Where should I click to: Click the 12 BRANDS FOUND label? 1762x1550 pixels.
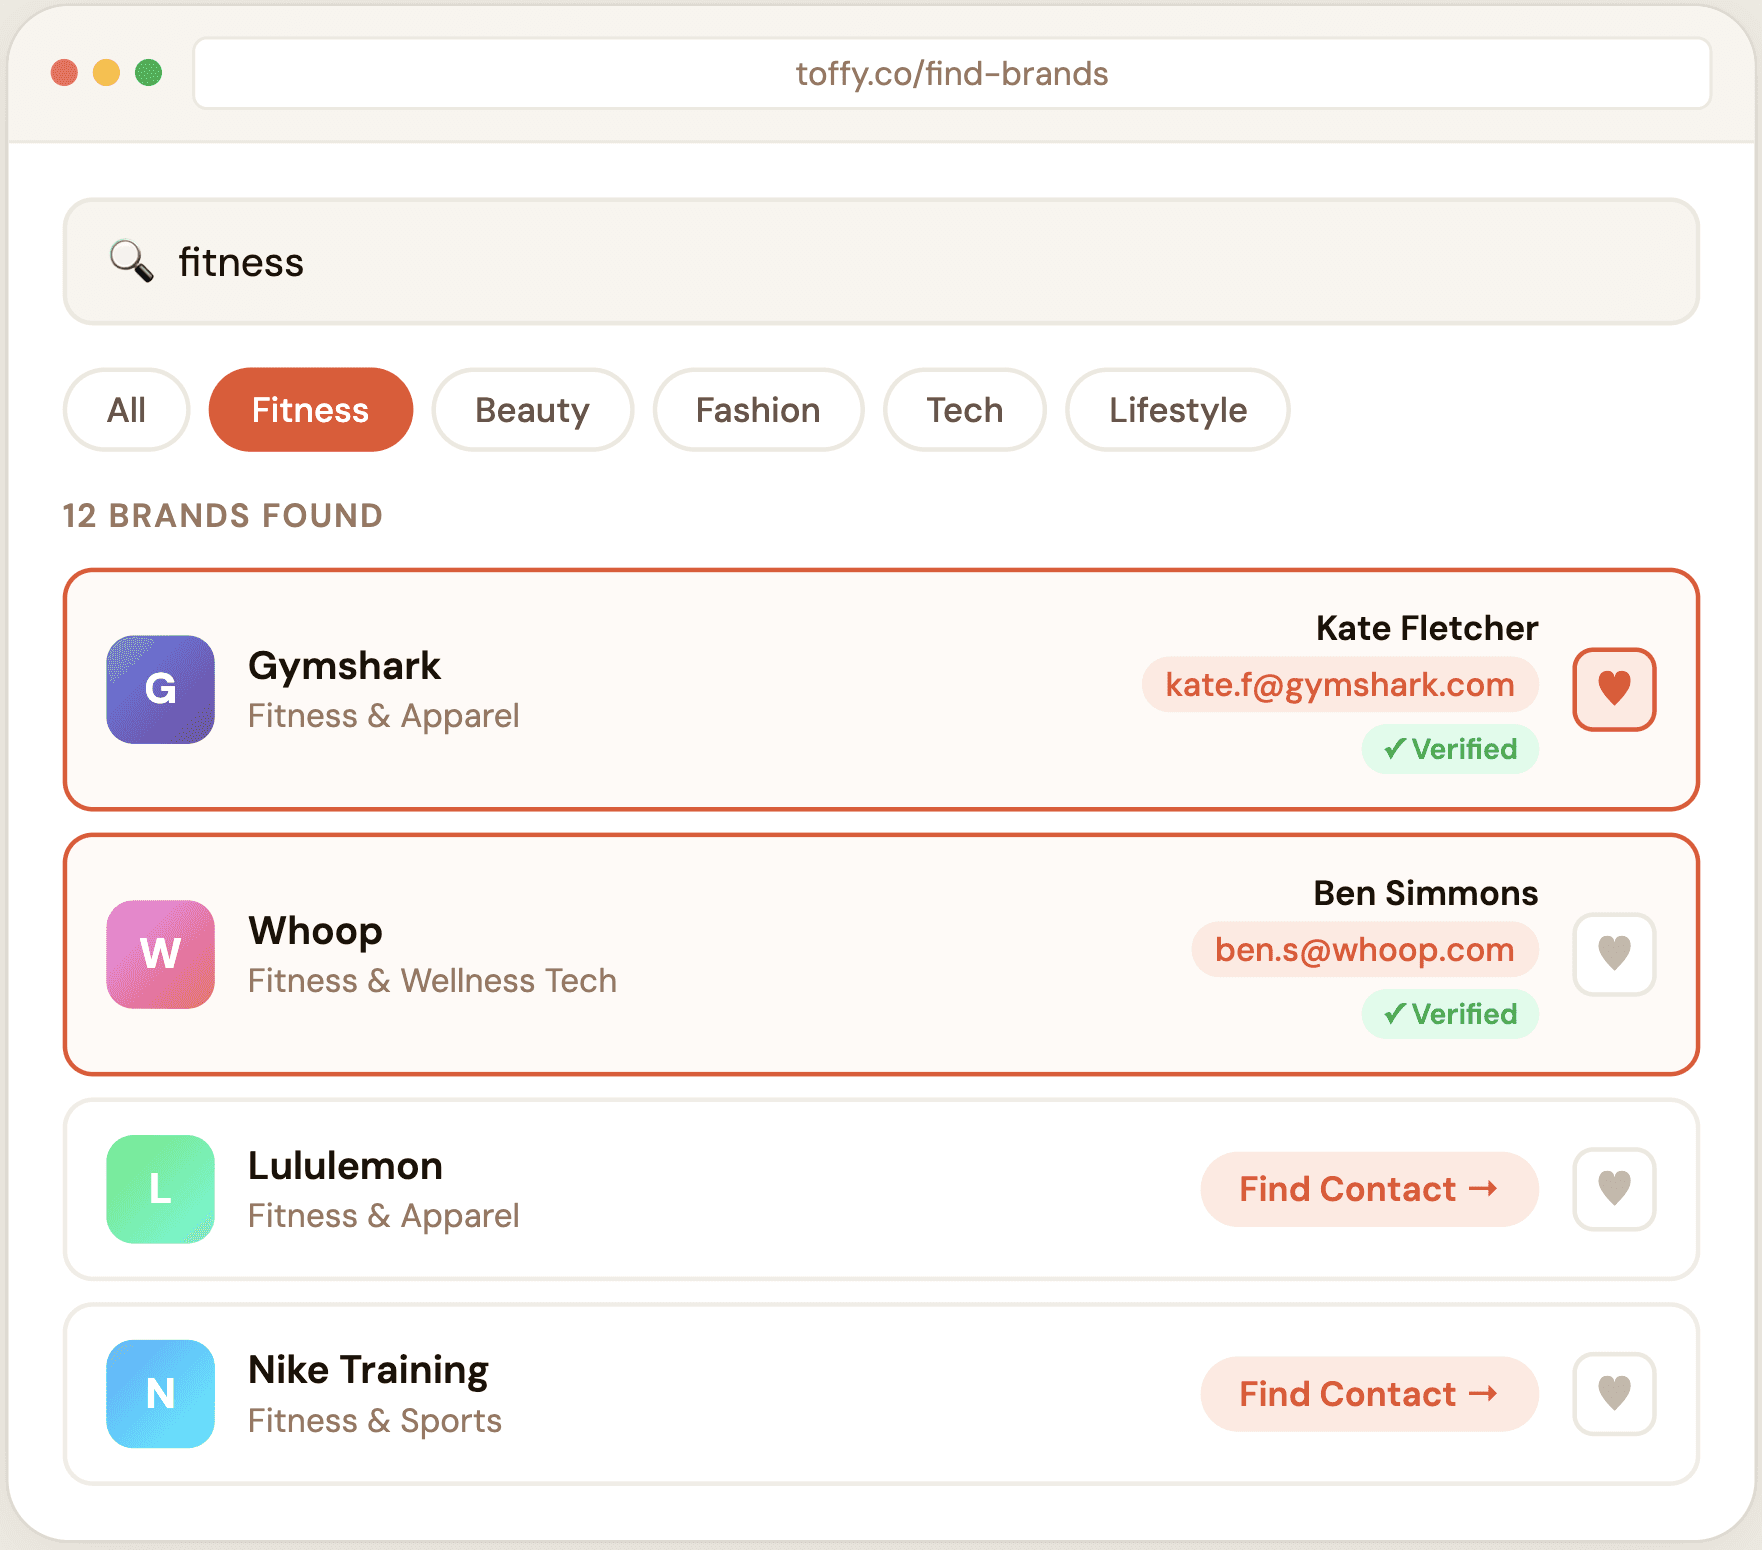pyautogui.click(x=223, y=516)
